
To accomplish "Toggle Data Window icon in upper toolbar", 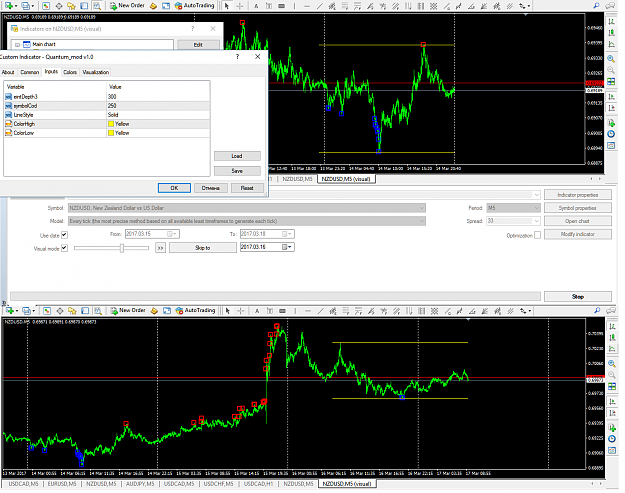I will [x=59, y=6].
